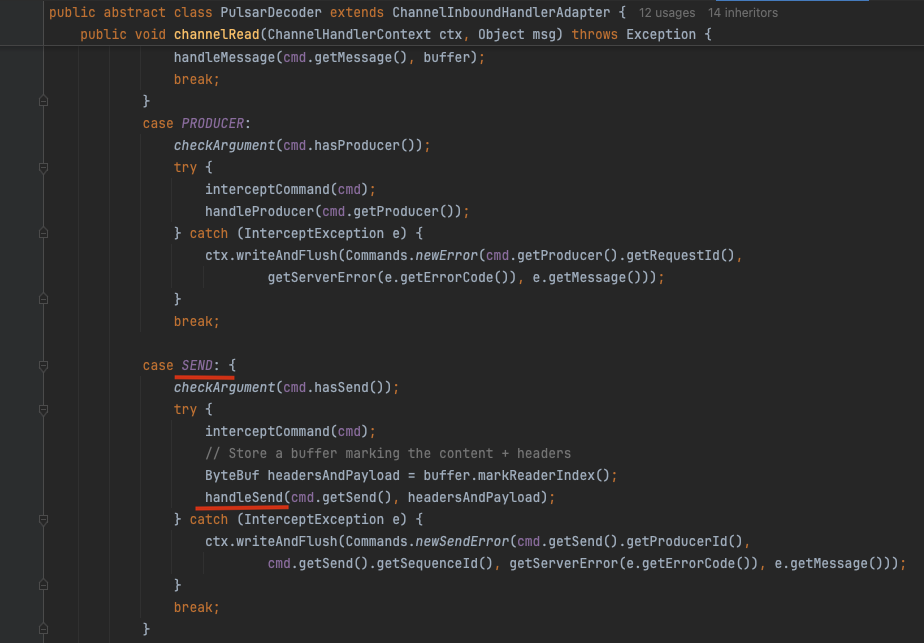Click interceptCommand in SEND try block
The width and height of the screenshot is (924, 643).
click(267, 431)
